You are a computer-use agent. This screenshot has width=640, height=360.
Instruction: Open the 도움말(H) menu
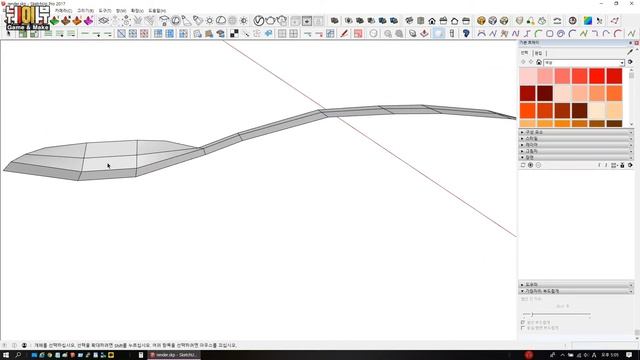point(157,10)
